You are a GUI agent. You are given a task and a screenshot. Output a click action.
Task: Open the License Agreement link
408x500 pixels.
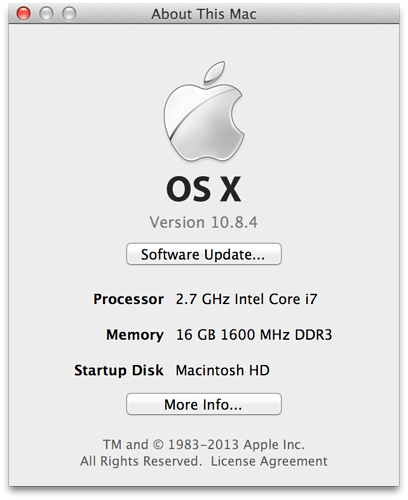click(x=269, y=461)
